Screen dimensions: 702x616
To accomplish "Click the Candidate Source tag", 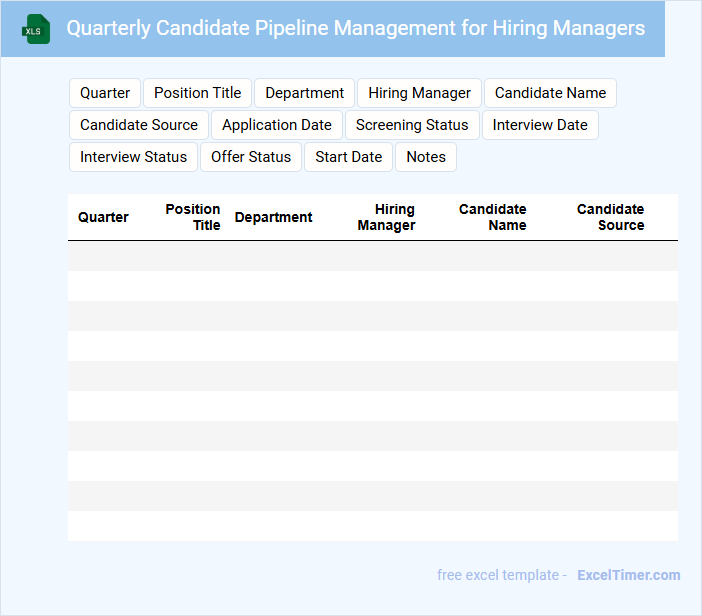I will pos(139,125).
